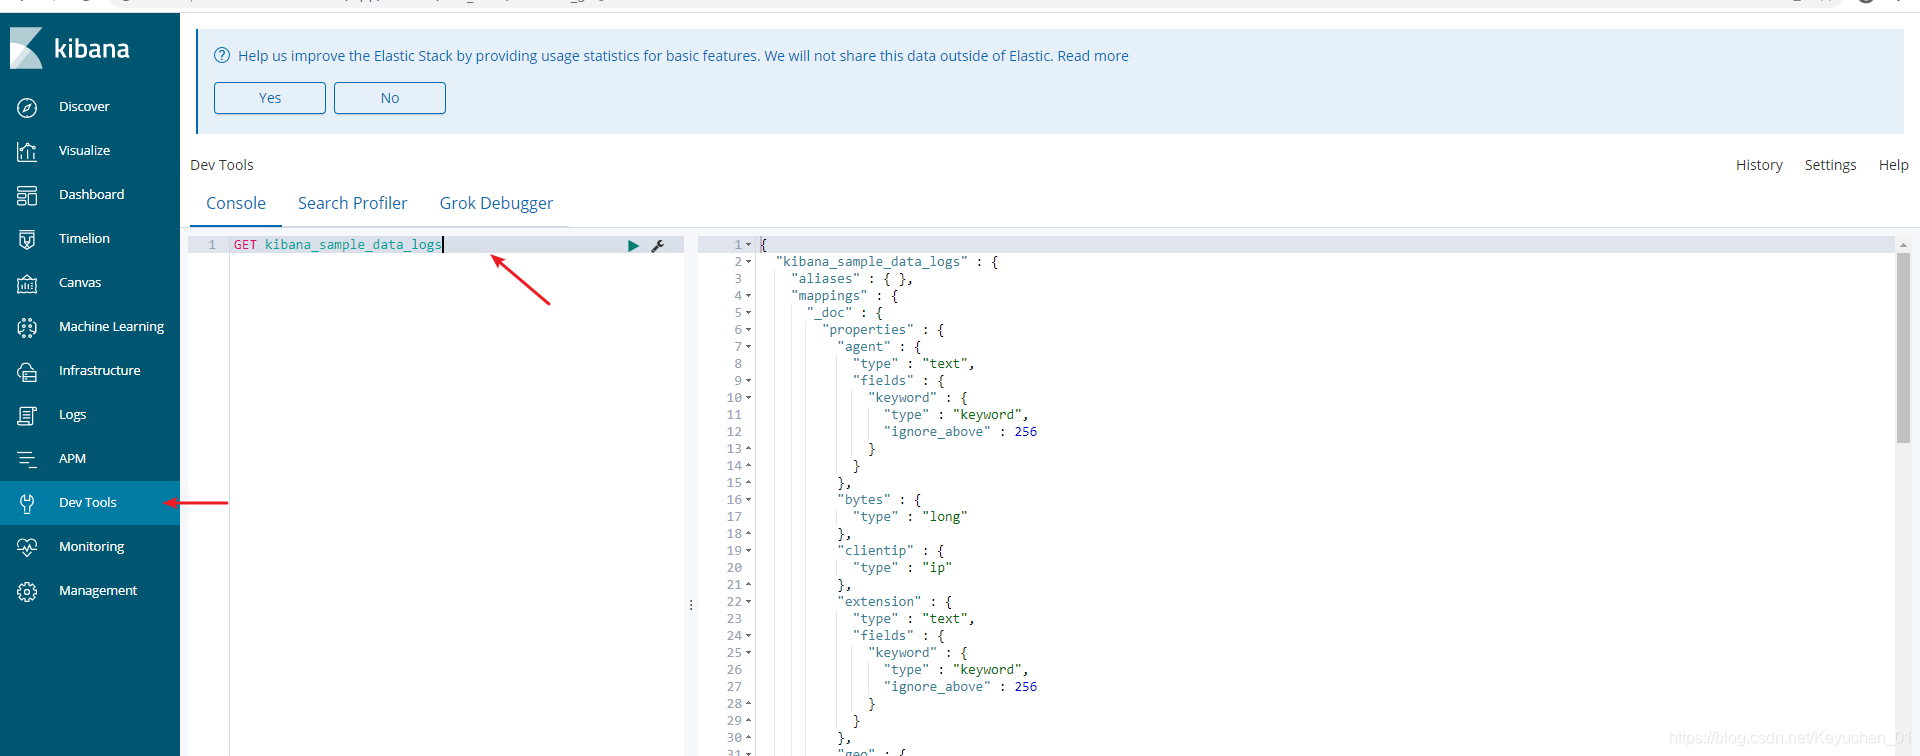Click the output pane scrollbar thumb
Screen dimensions: 1920x756
point(1903,347)
